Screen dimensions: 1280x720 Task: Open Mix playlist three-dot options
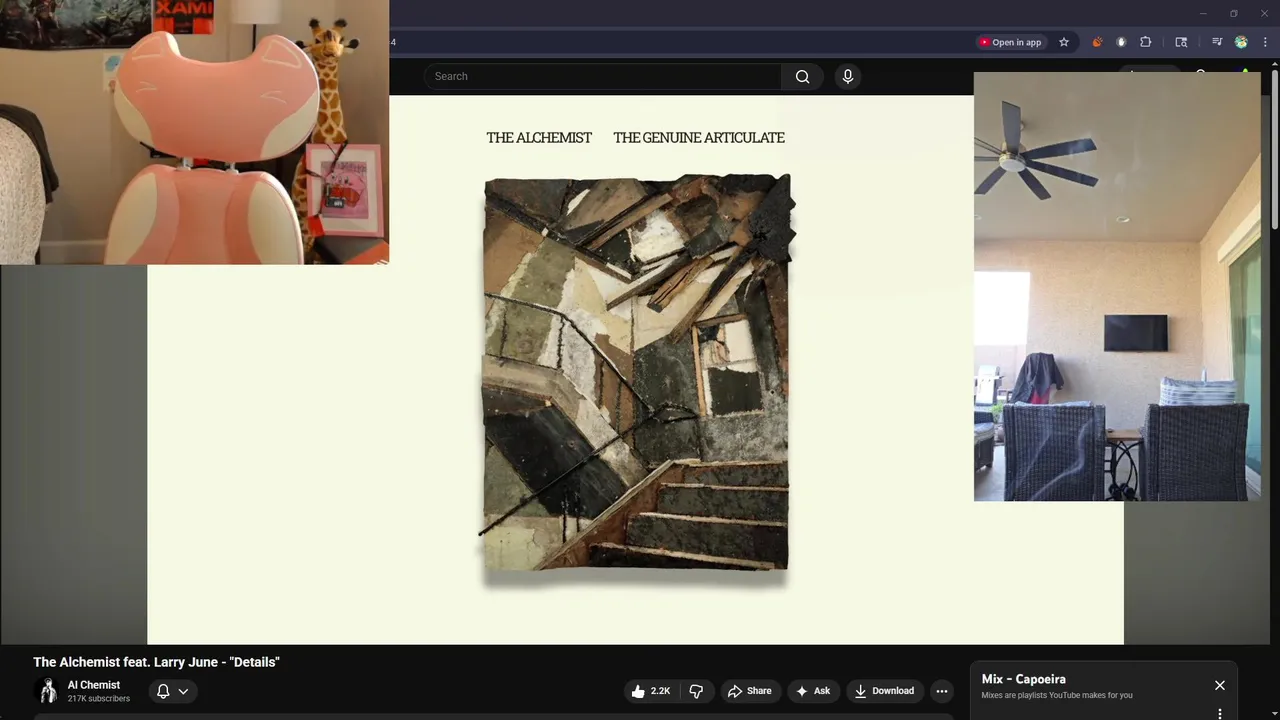(x=1220, y=714)
